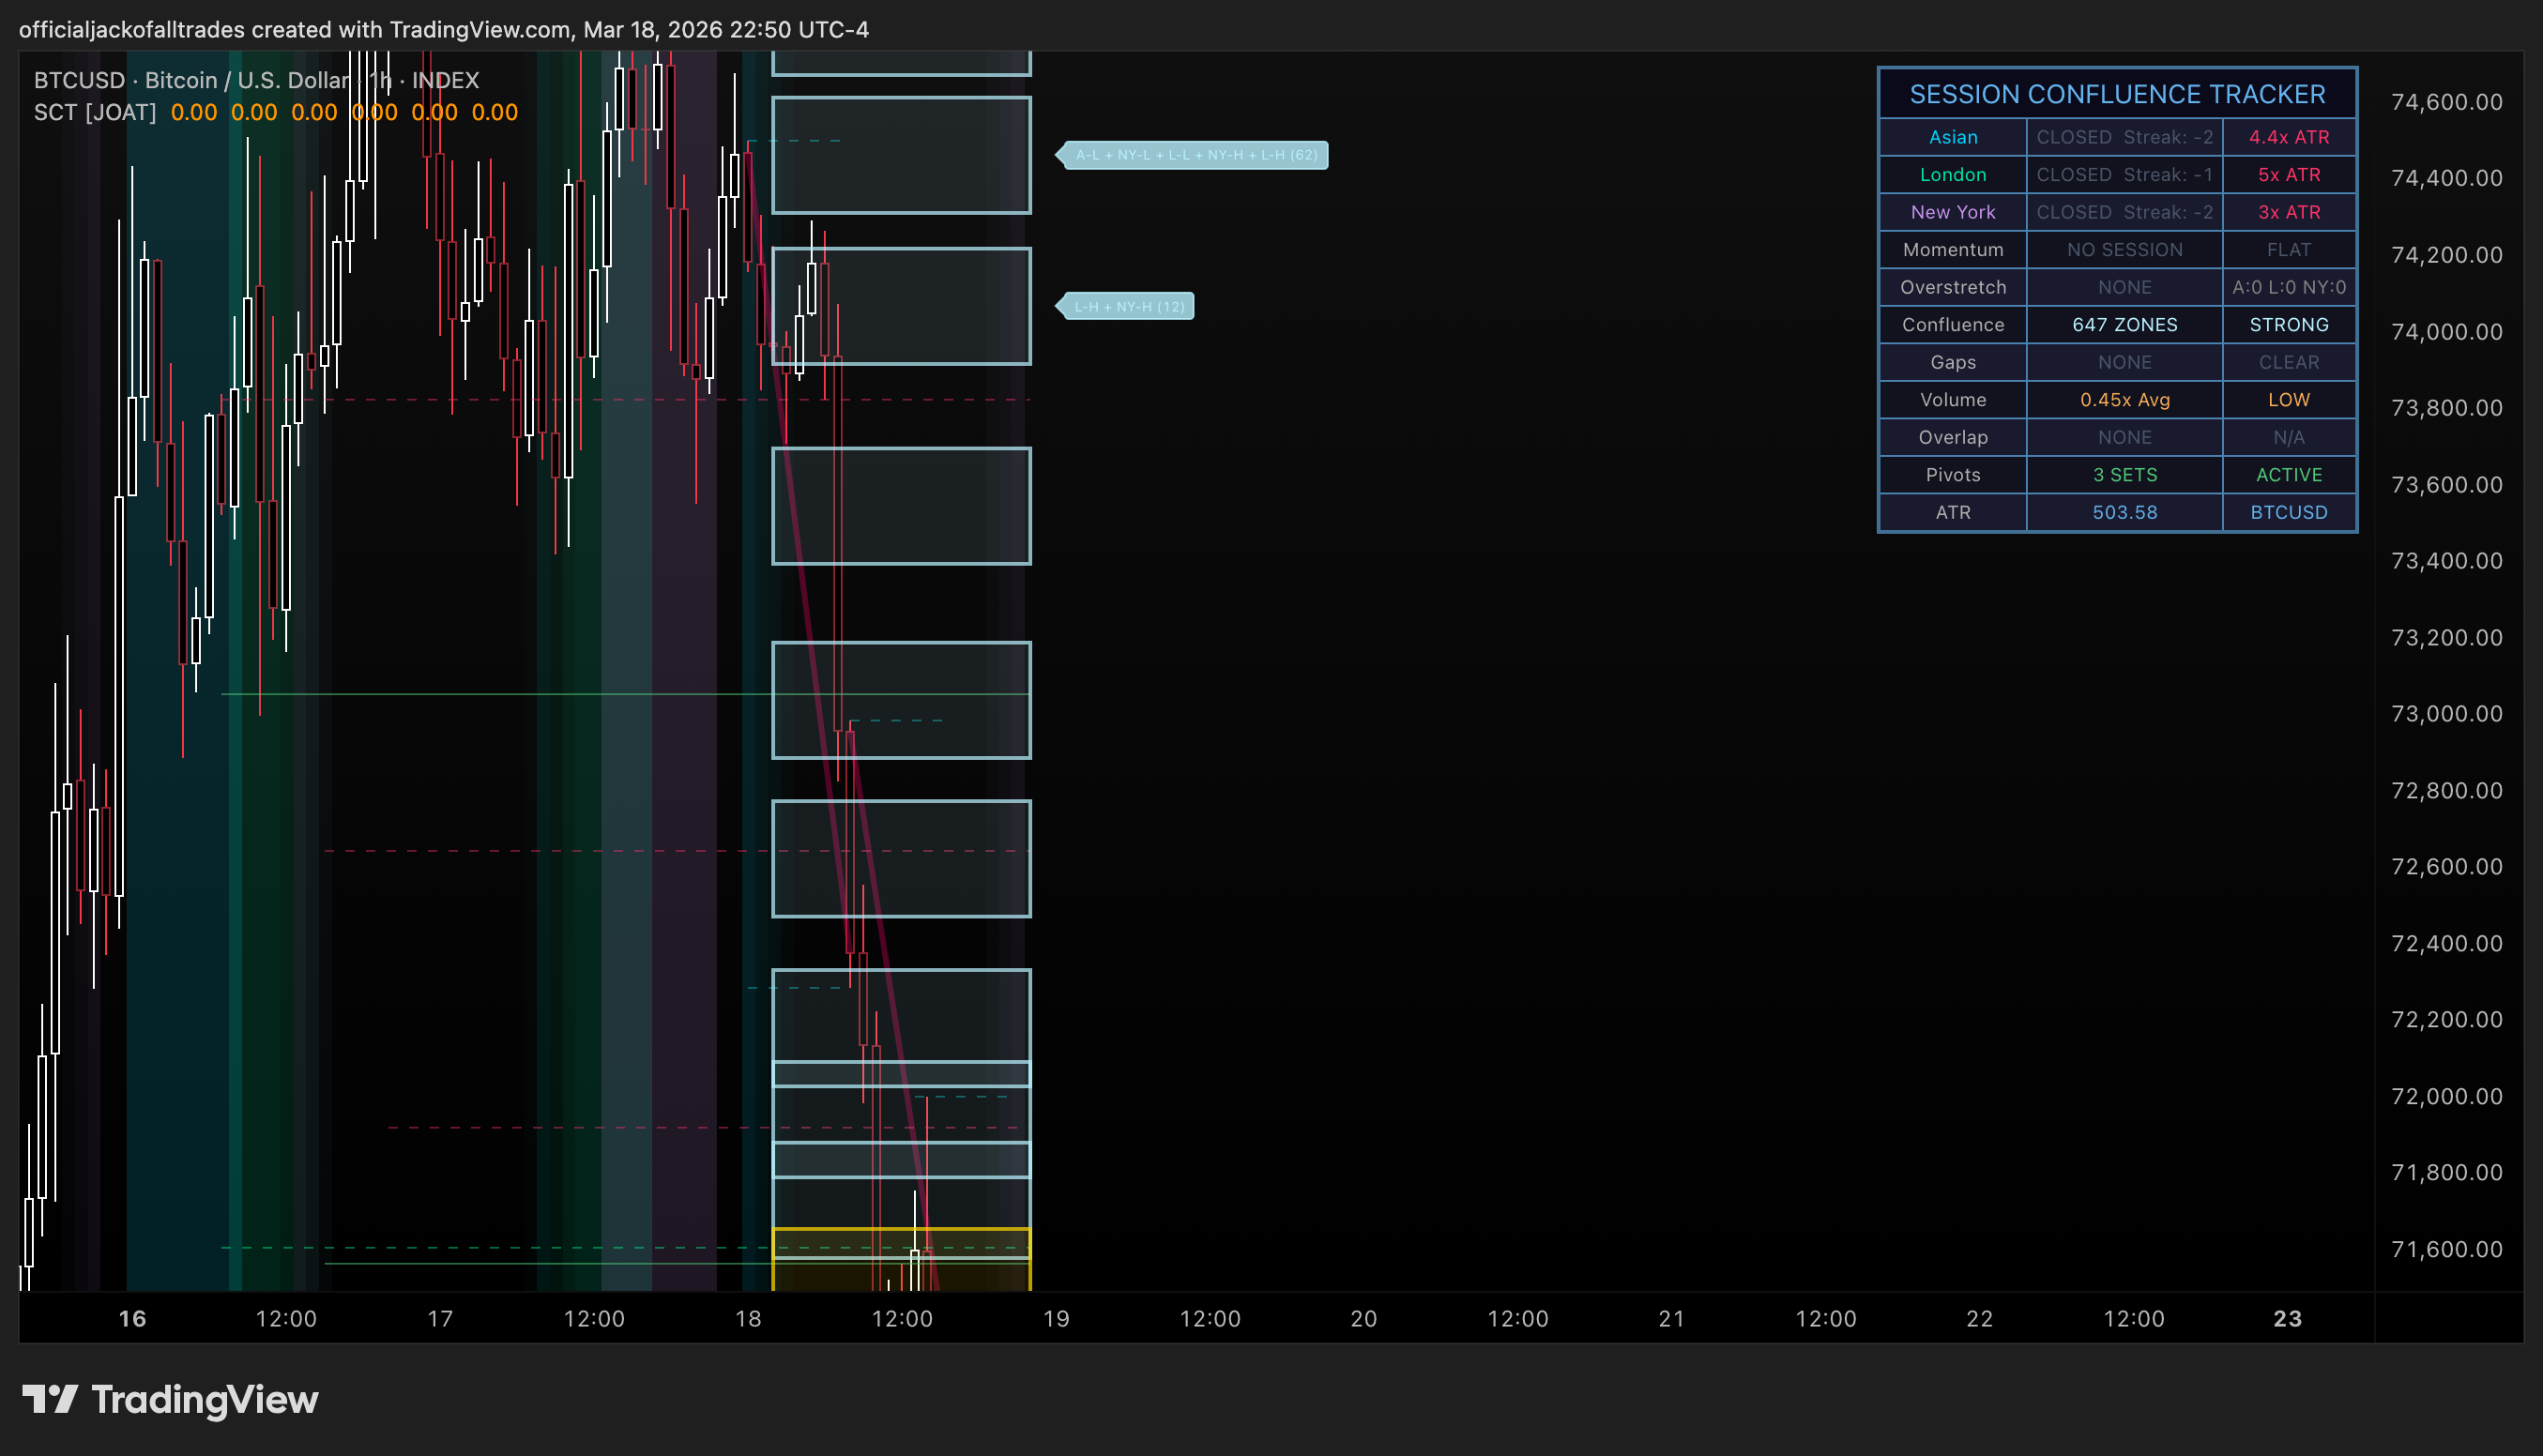This screenshot has height=1456, width=2543.
Task: Click the STRONG confluence status
Action: 2288,324
